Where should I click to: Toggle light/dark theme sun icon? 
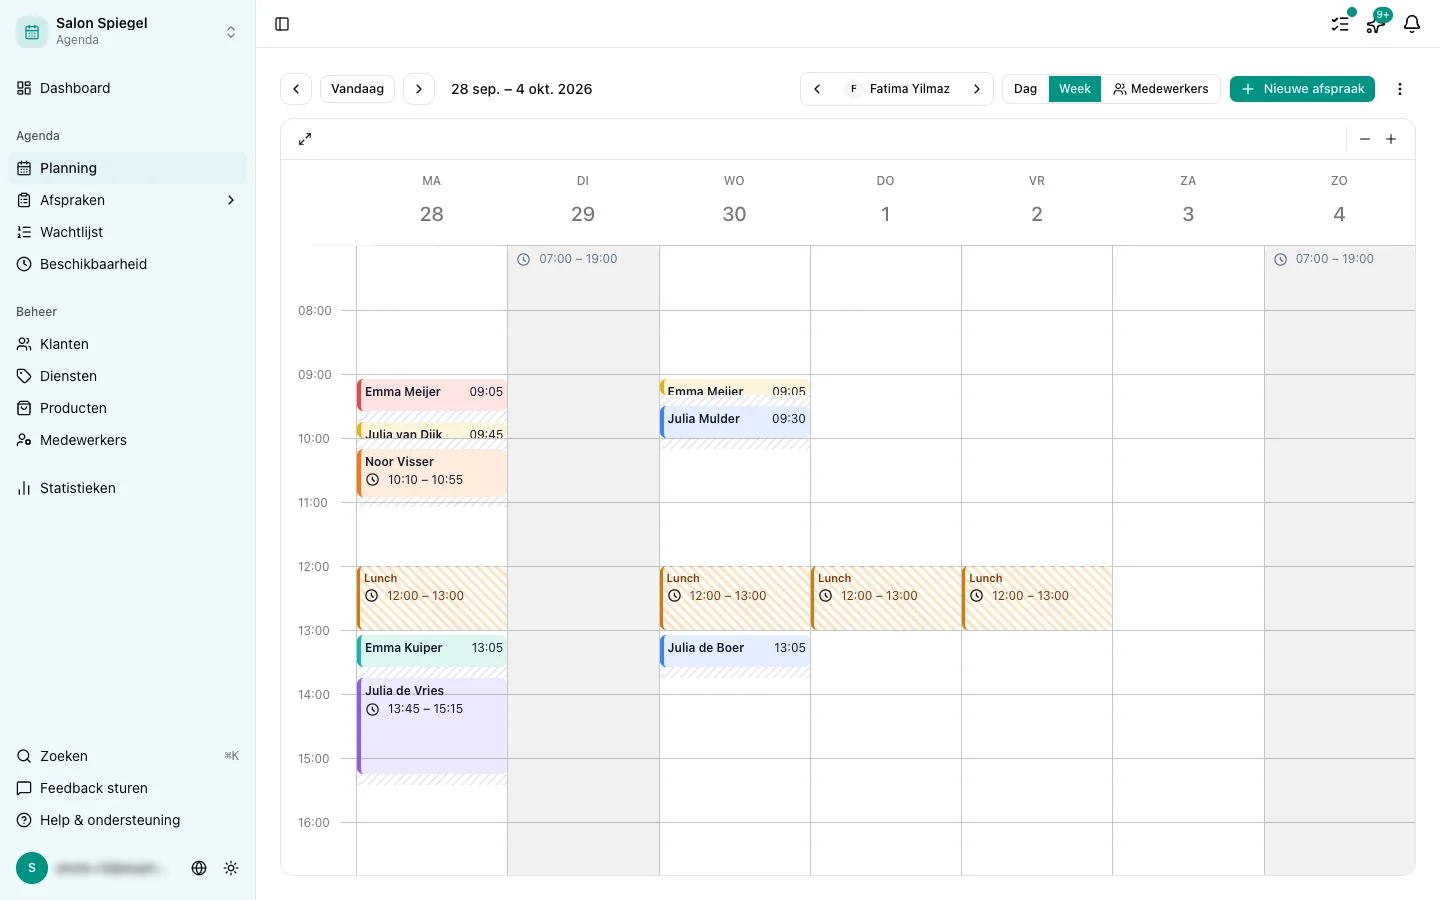pos(231,868)
